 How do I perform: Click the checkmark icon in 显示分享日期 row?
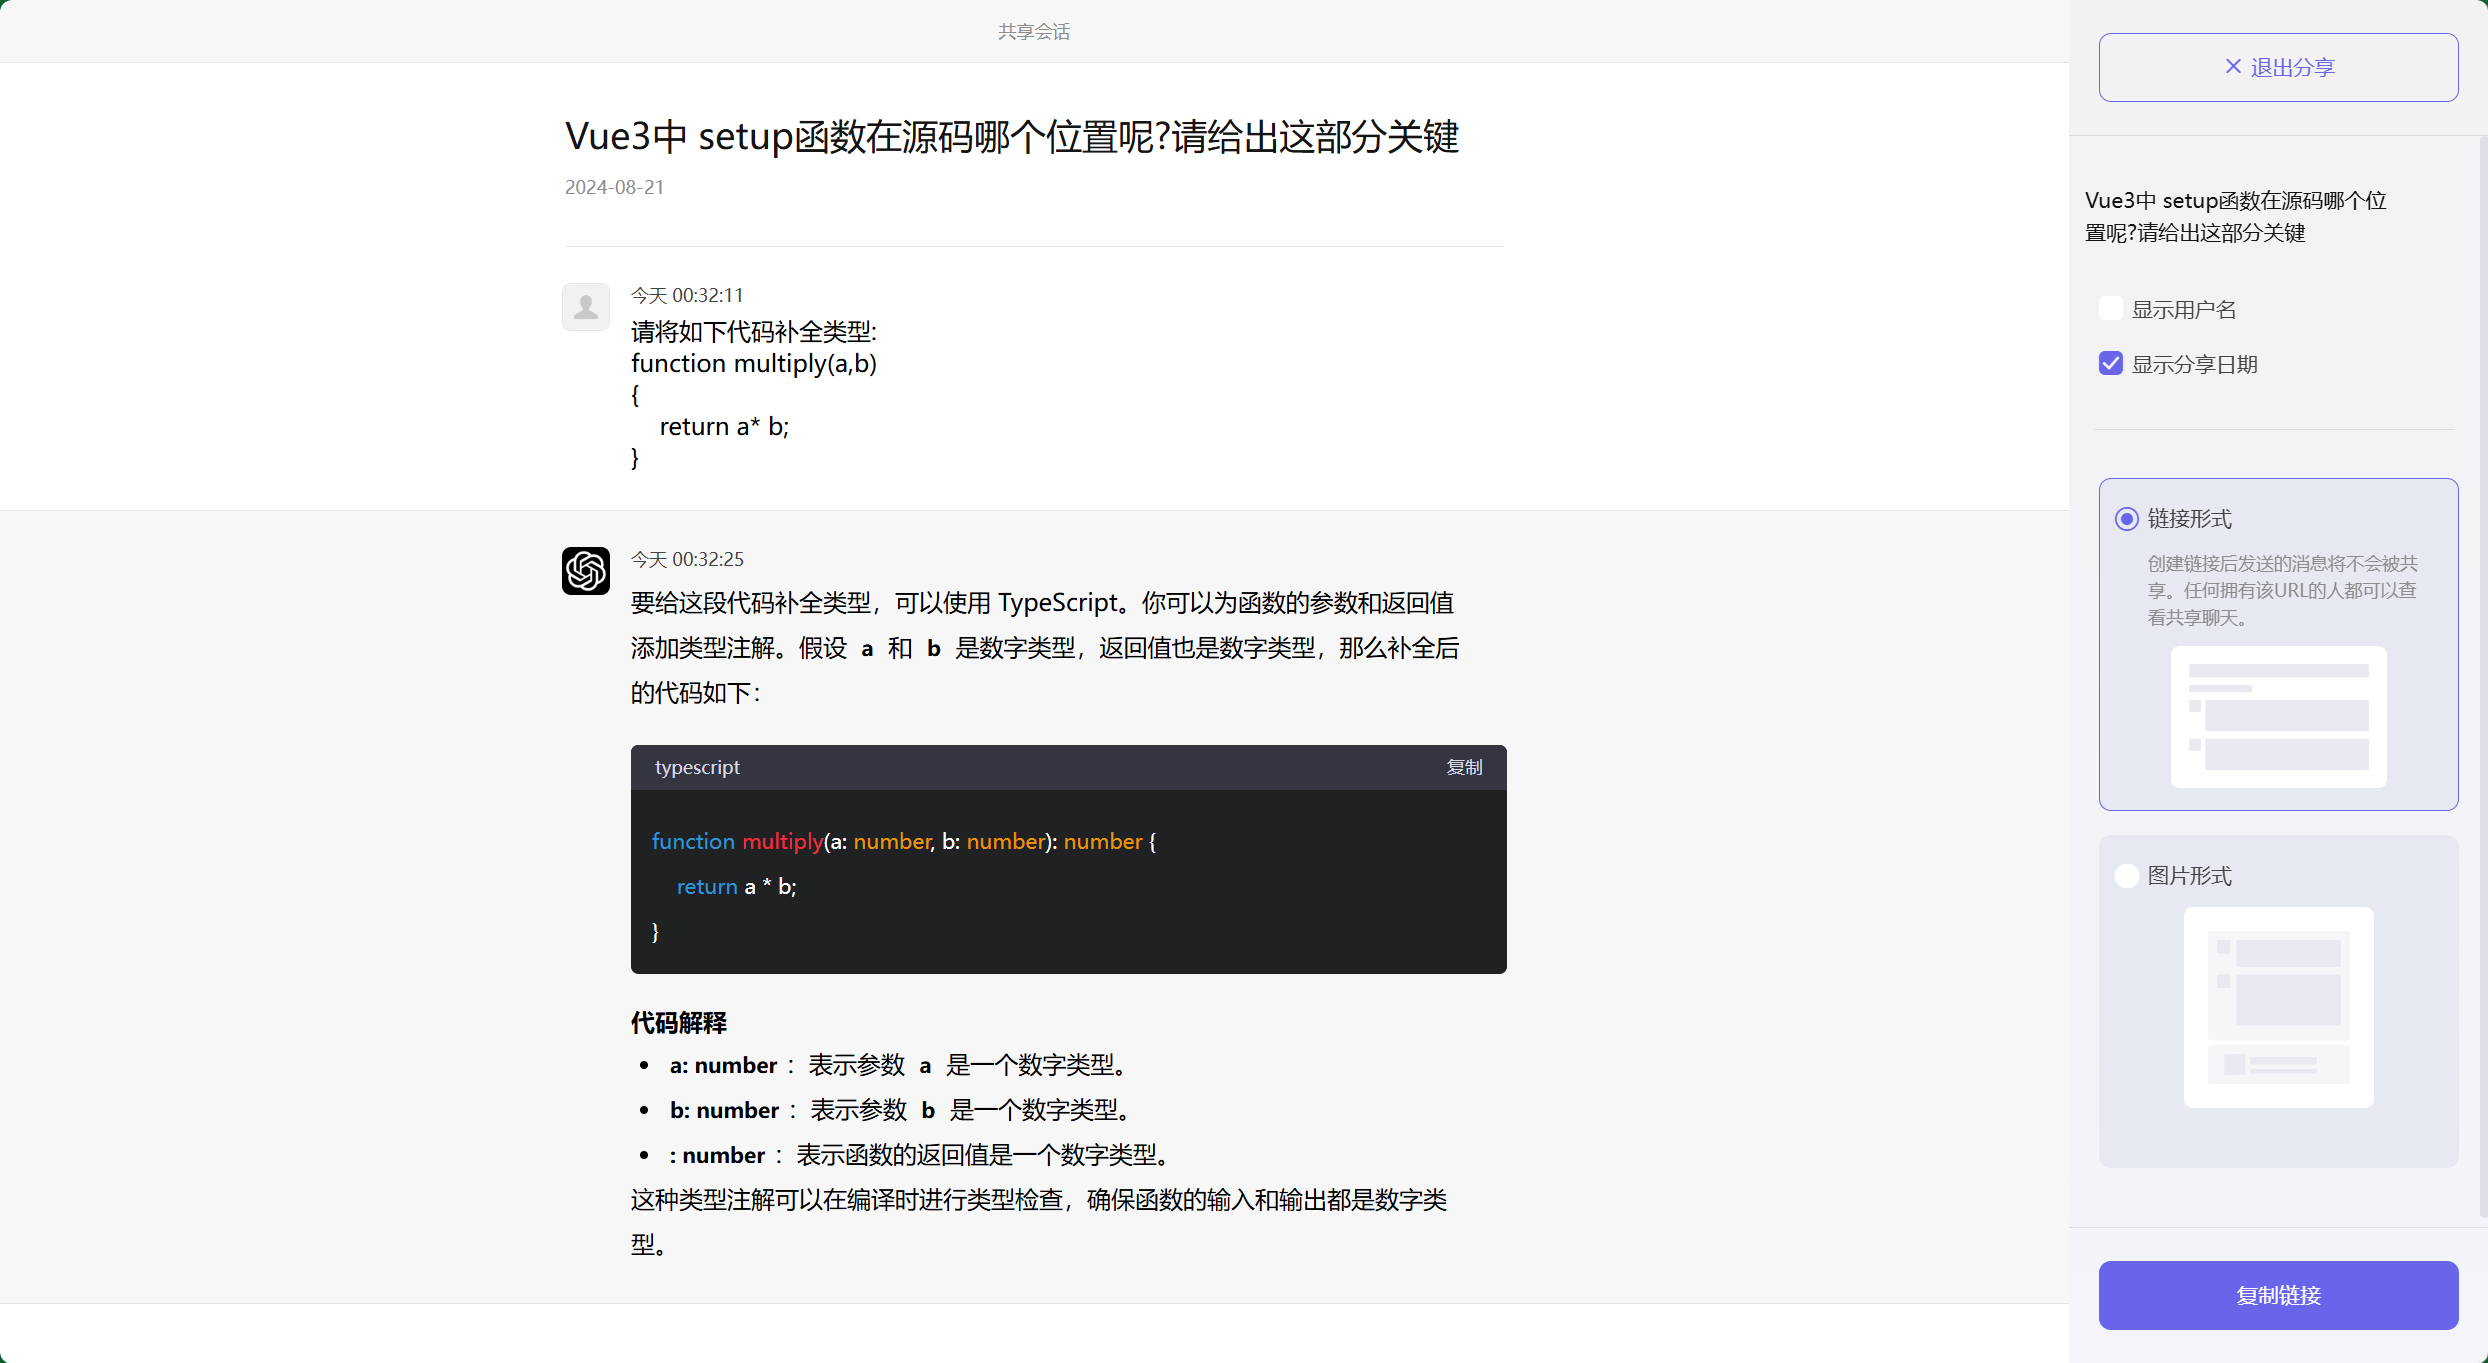point(2110,363)
